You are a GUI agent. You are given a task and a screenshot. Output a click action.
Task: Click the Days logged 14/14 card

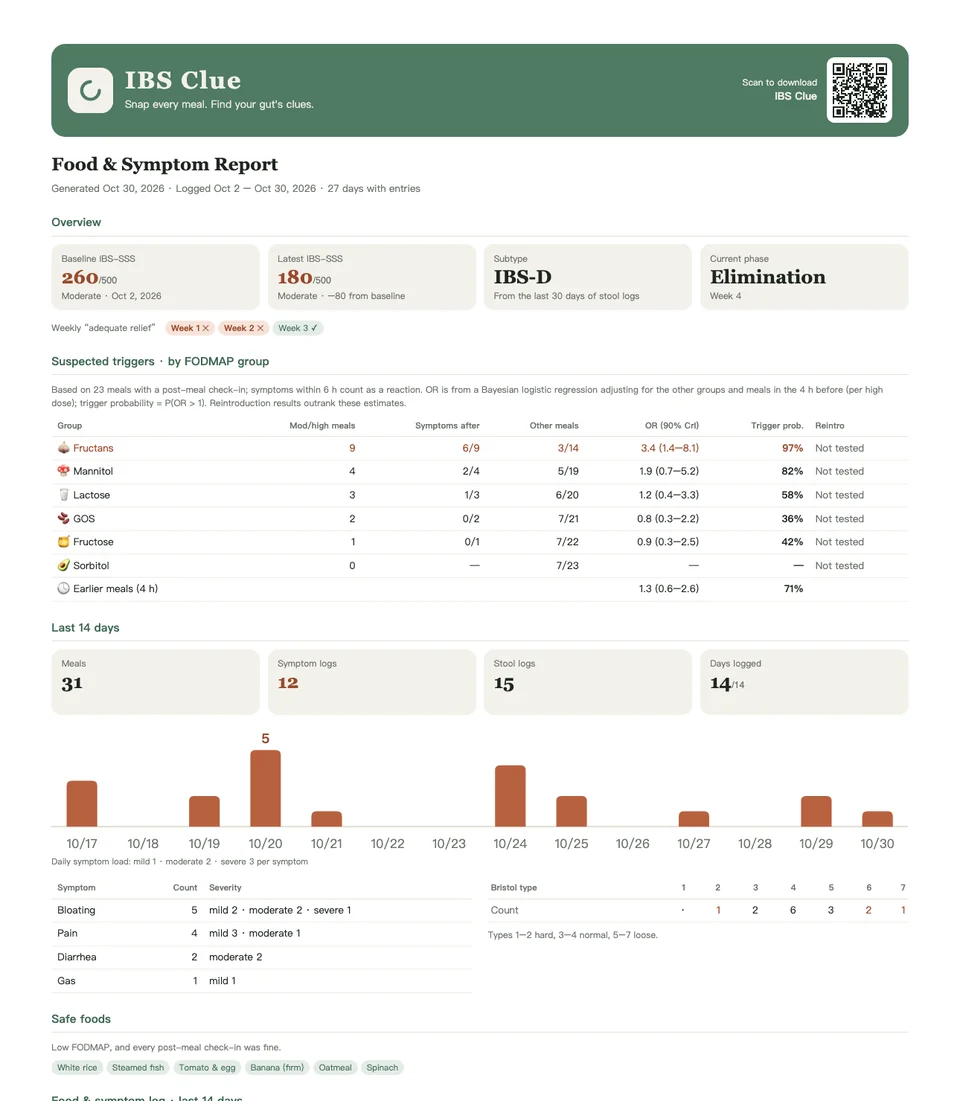(x=804, y=682)
